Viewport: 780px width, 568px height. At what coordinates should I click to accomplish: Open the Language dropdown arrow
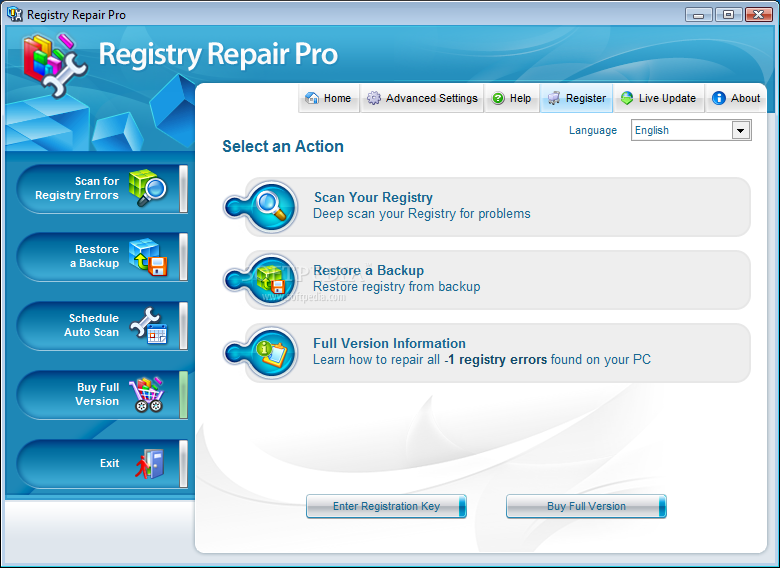[741, 130]
